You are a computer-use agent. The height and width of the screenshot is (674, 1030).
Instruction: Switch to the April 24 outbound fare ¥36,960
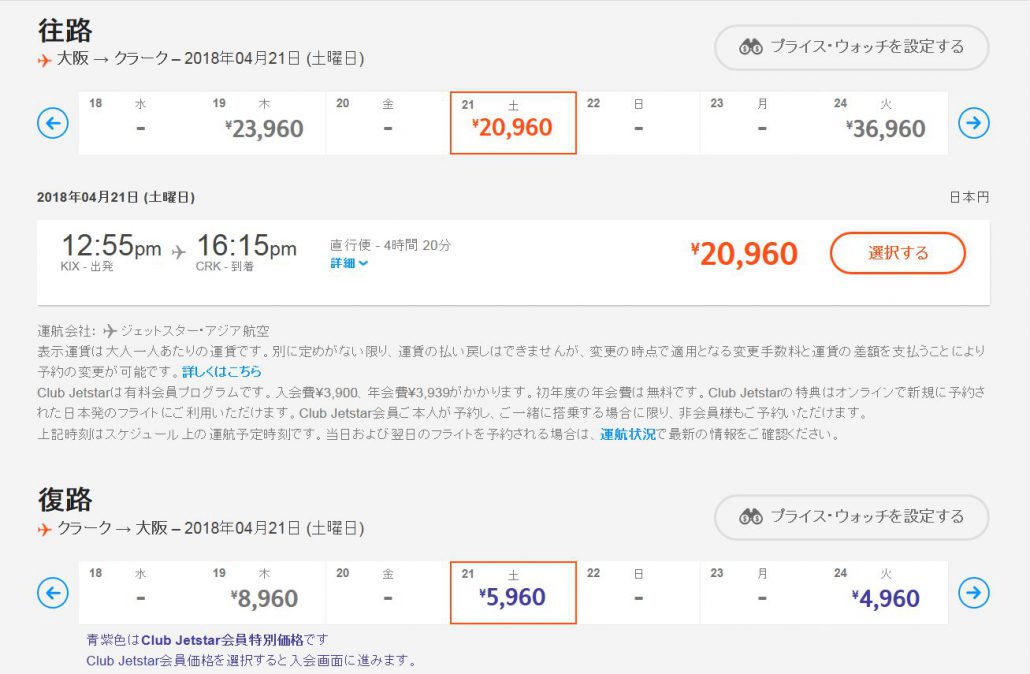tap(886, 129)
